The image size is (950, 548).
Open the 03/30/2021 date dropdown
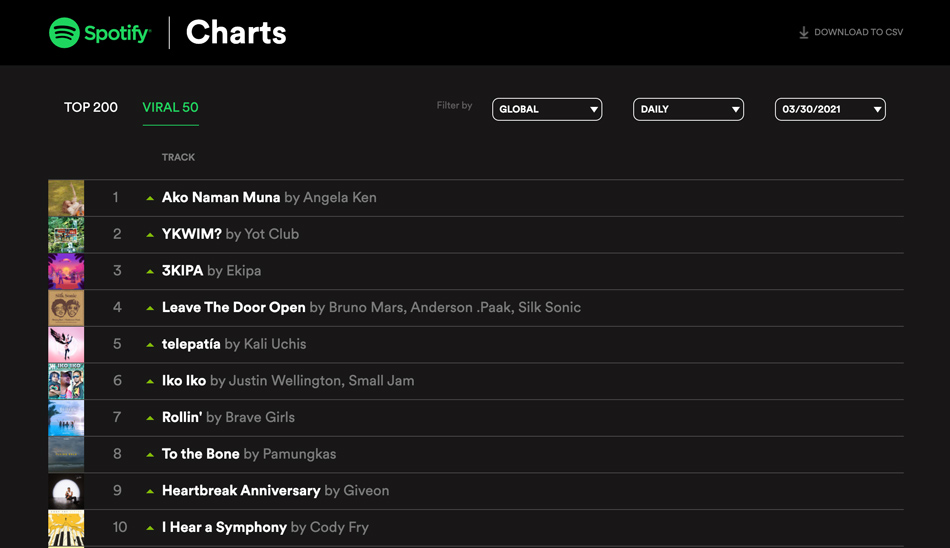[830, 109]
